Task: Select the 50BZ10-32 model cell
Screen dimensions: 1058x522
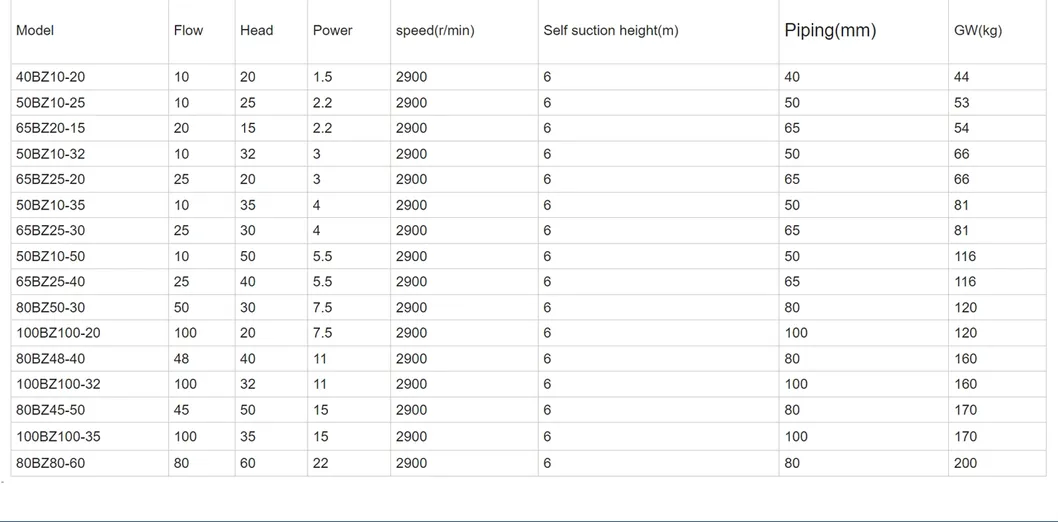Action: pyautogui.click(x=51, y=154)
